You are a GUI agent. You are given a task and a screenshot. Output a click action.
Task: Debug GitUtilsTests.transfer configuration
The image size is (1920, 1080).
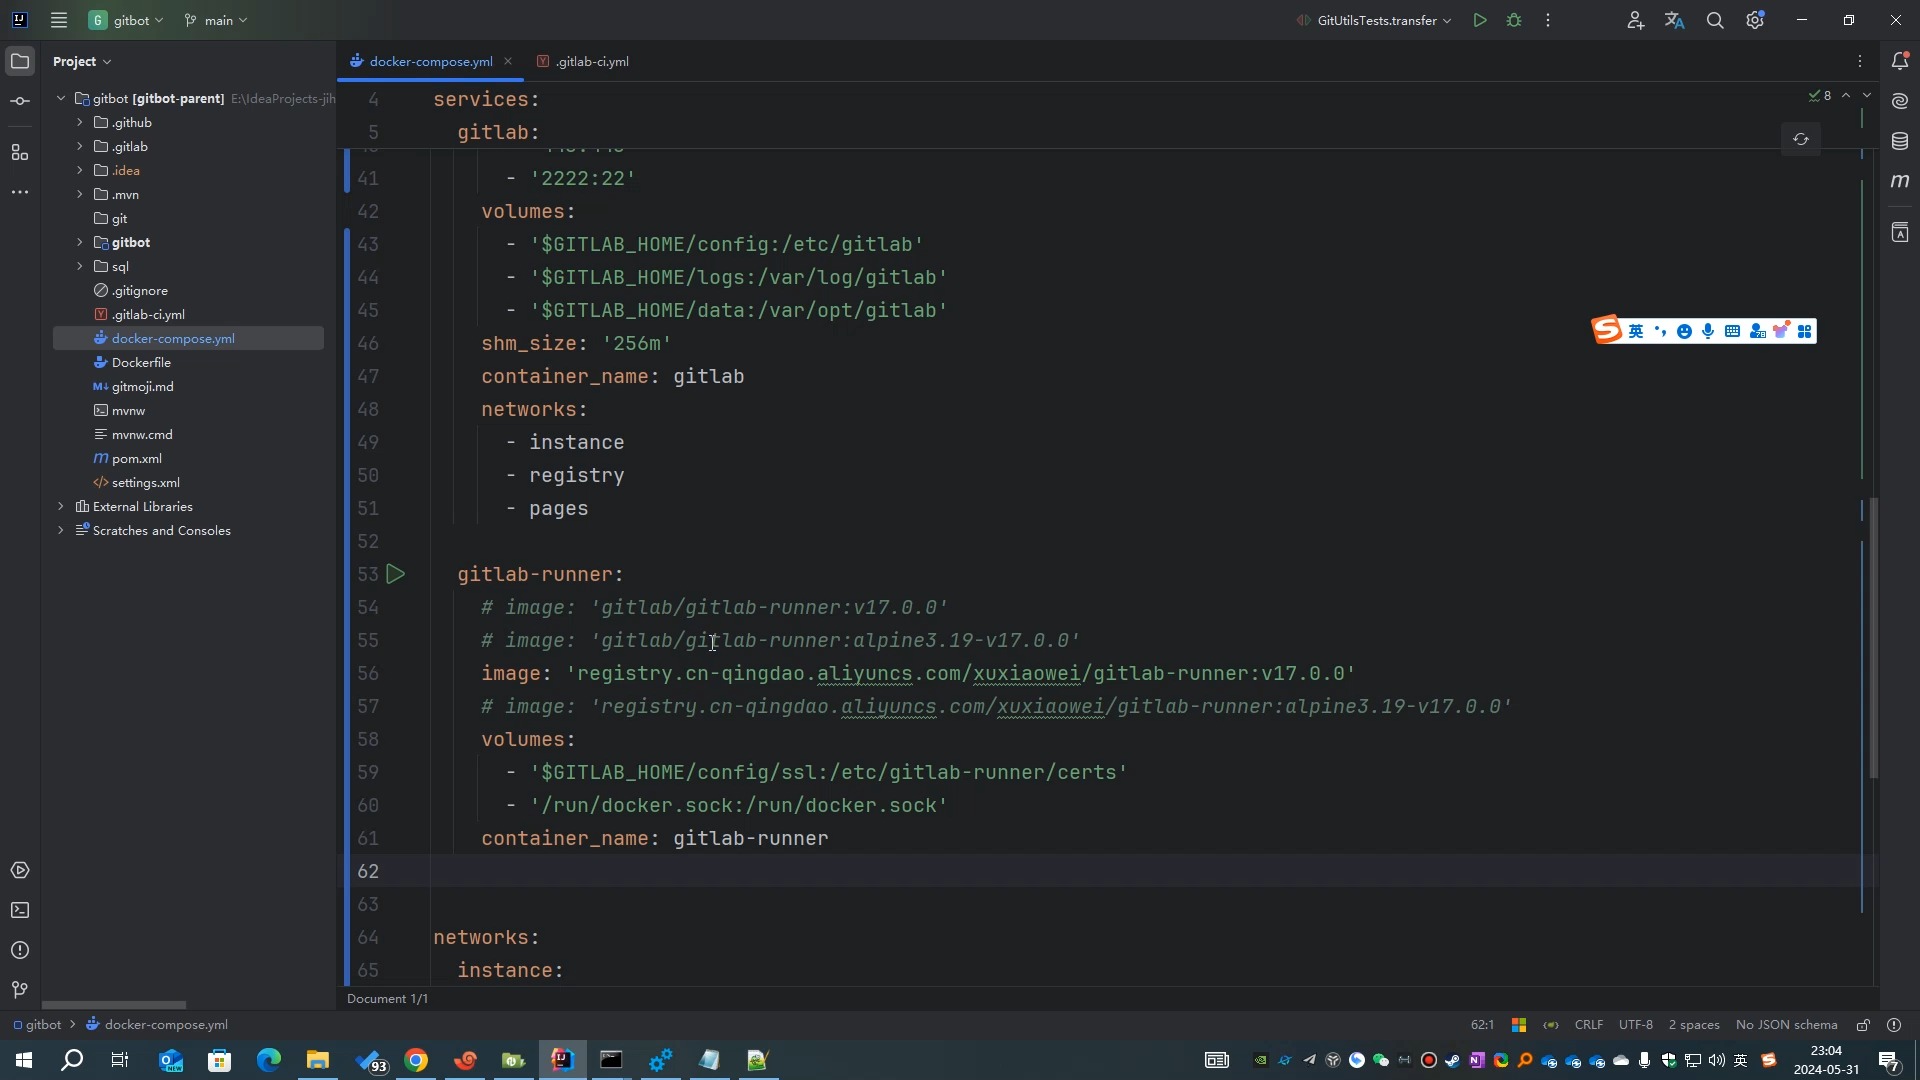point(1514,20)
